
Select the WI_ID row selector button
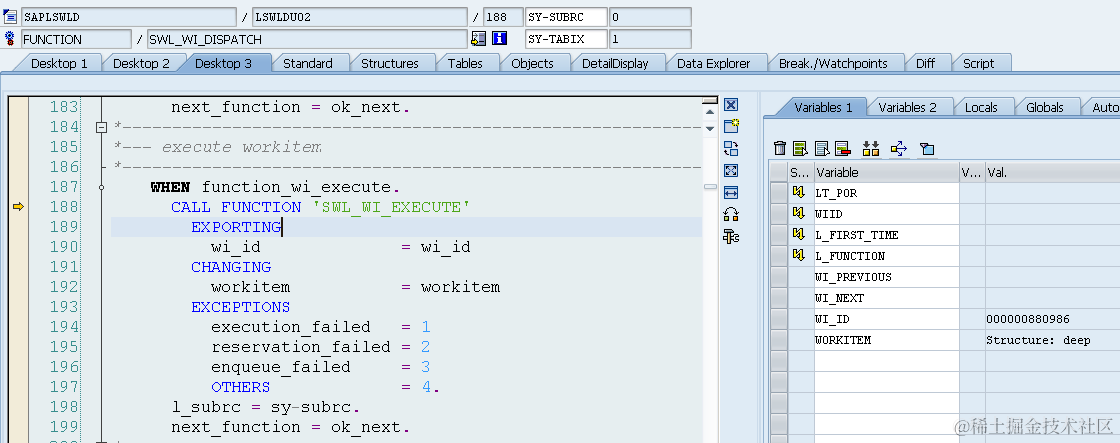tap(778, 319)
